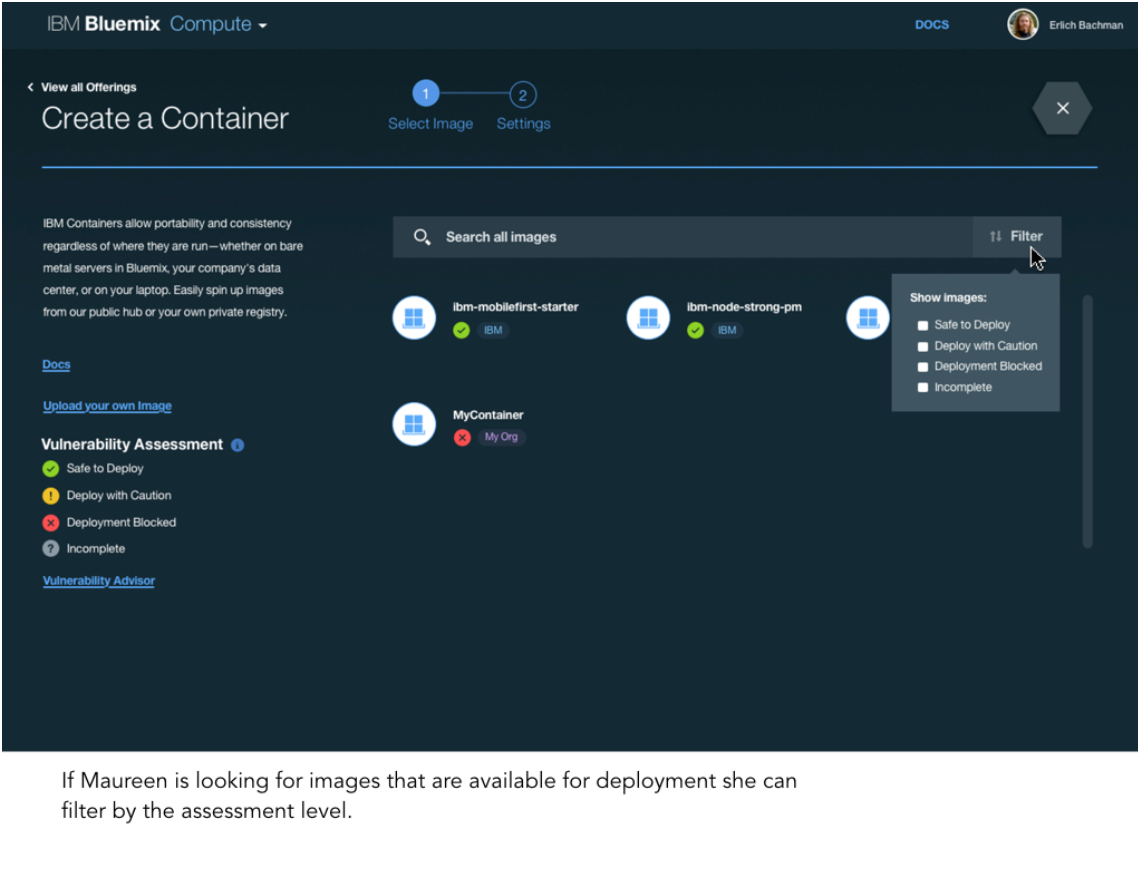Image resolution: width=1138 pixels, height=876 pixels.
Task: Click the Vulnerability Assessment heading
Action: tap(132, 444)
